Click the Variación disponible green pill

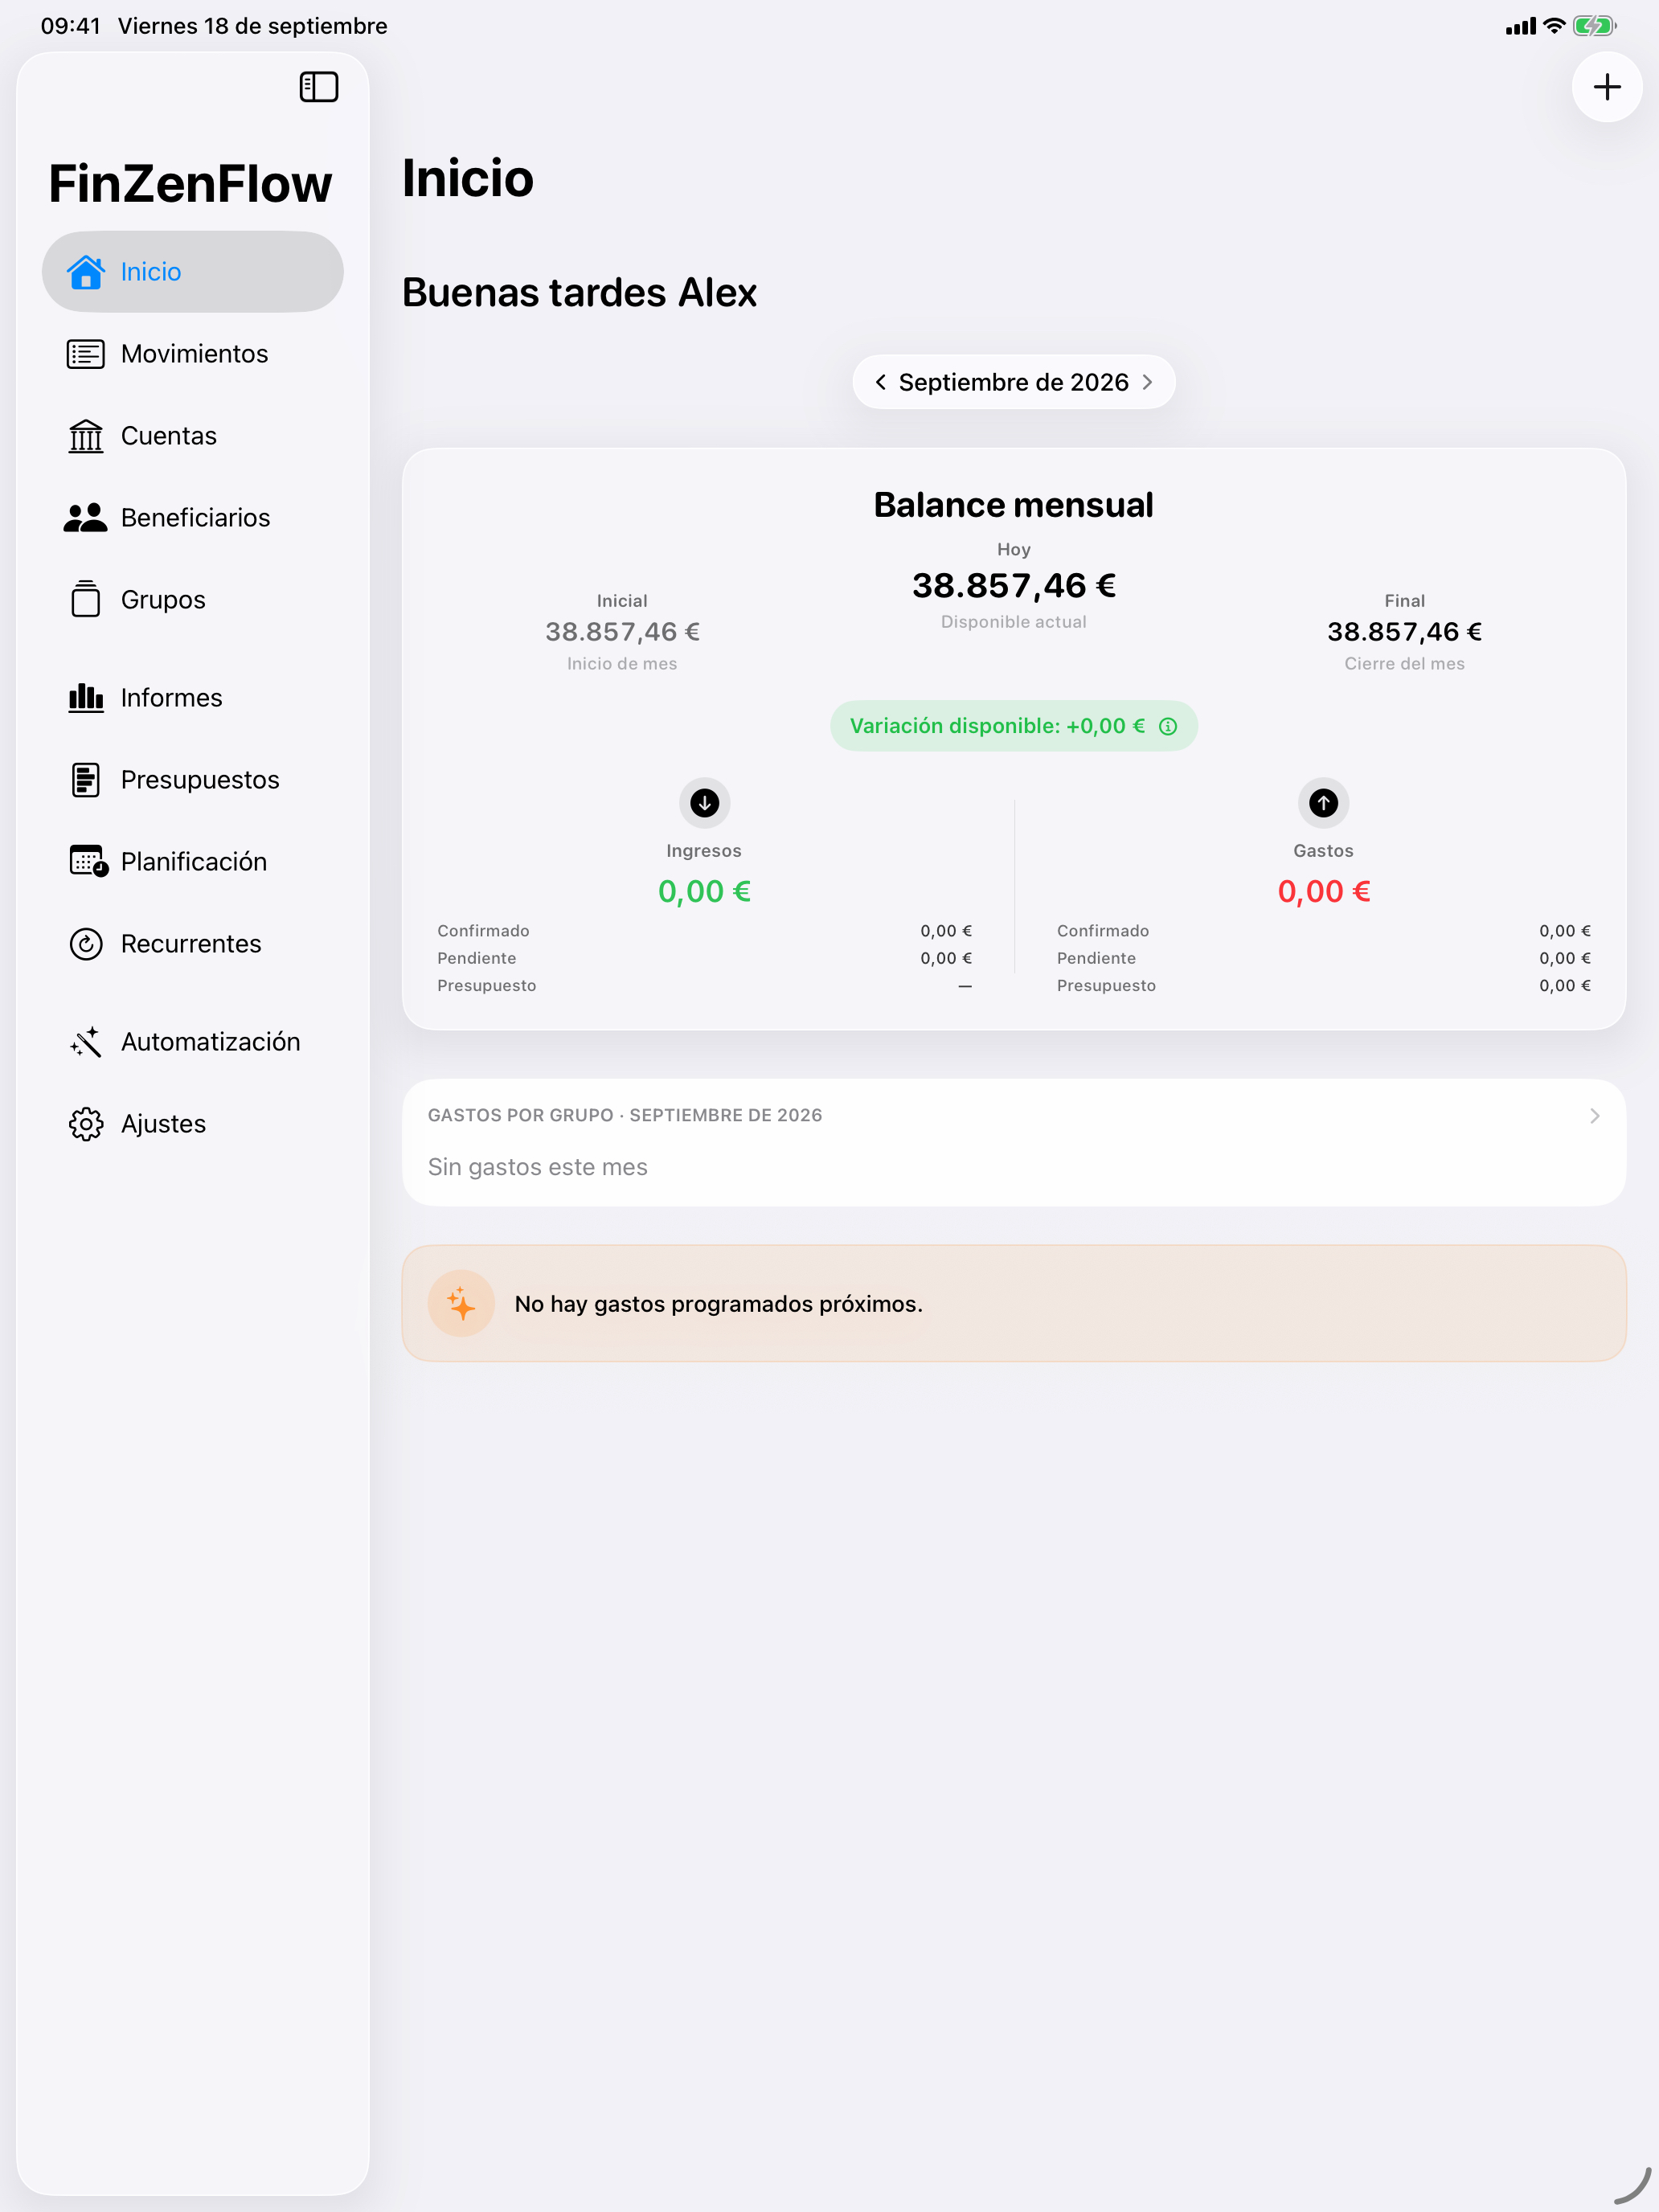coord(1013,726)
